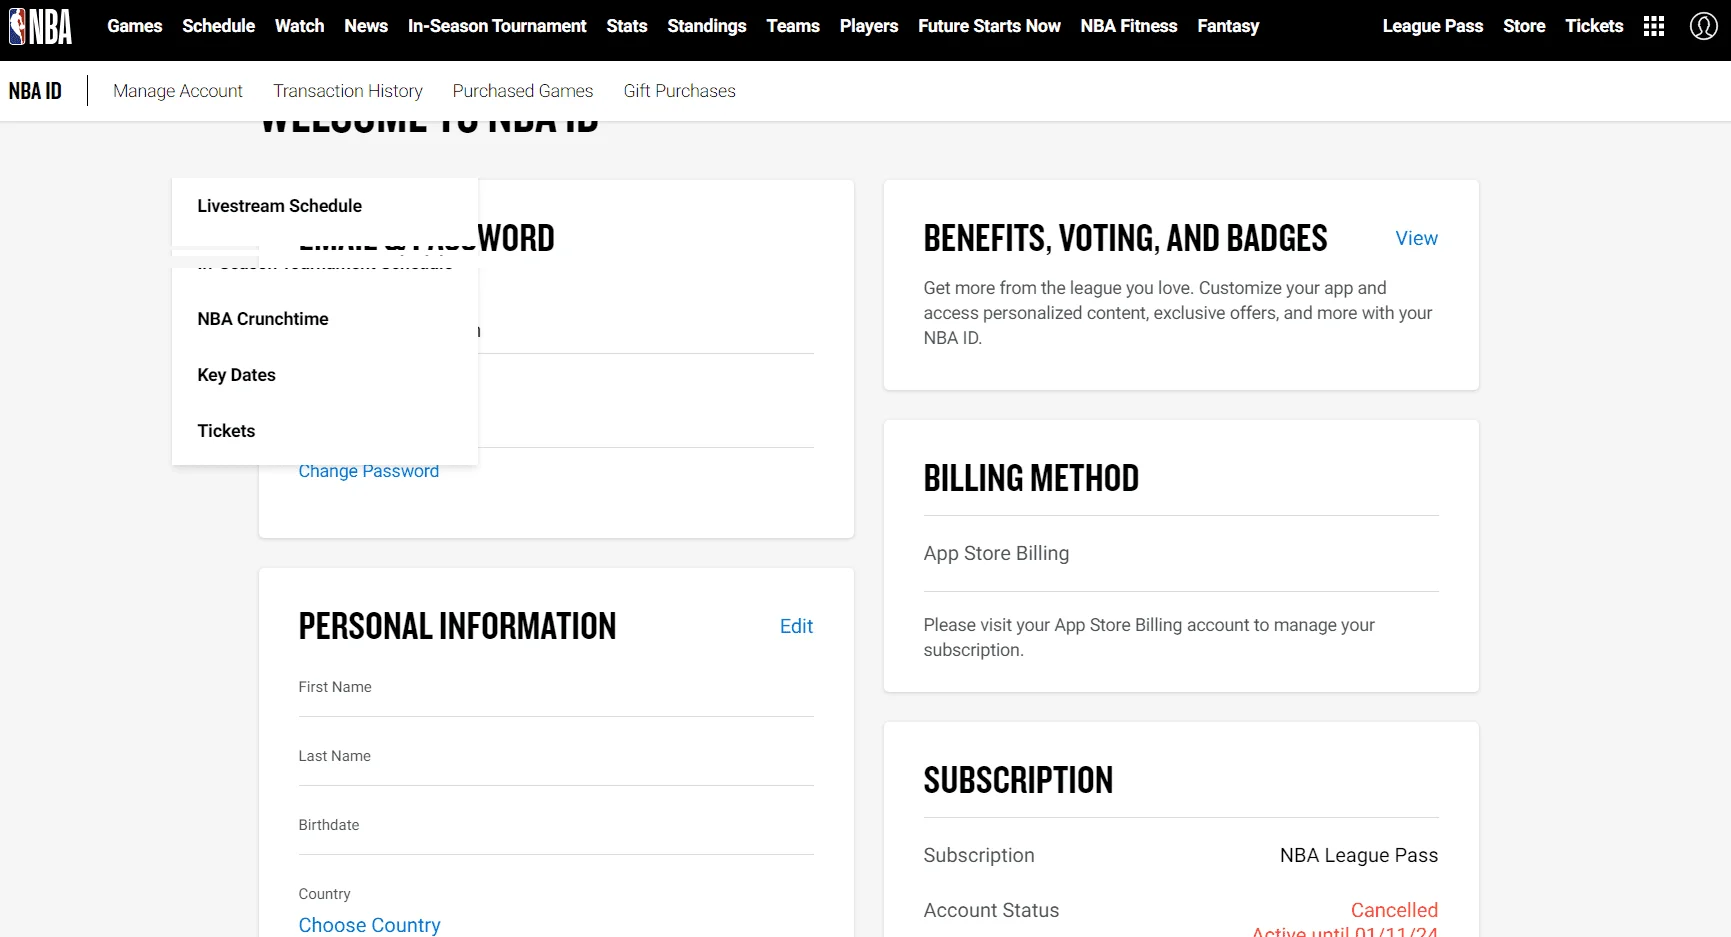Click the Subscription section heading
This screenshot has height=937, width=1731.
coord(1018,780)
